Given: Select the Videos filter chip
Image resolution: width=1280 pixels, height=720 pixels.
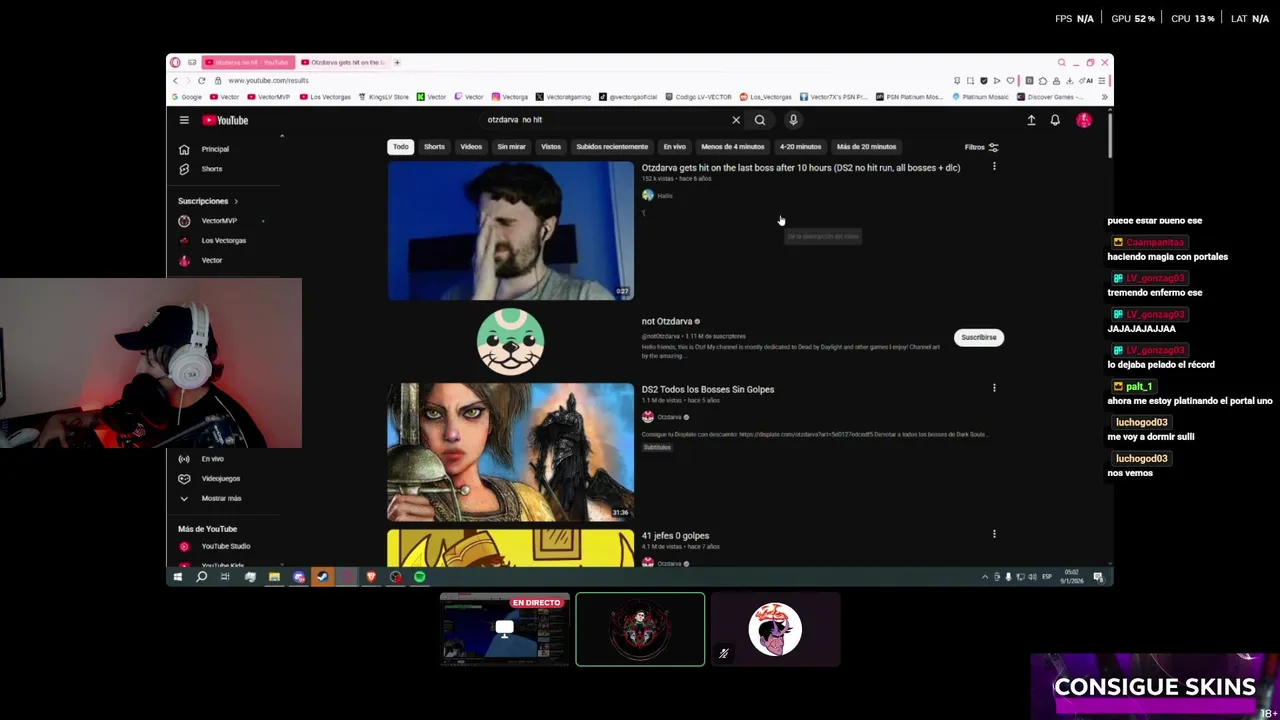Looking at the screenshot, I should pos(471,147).
